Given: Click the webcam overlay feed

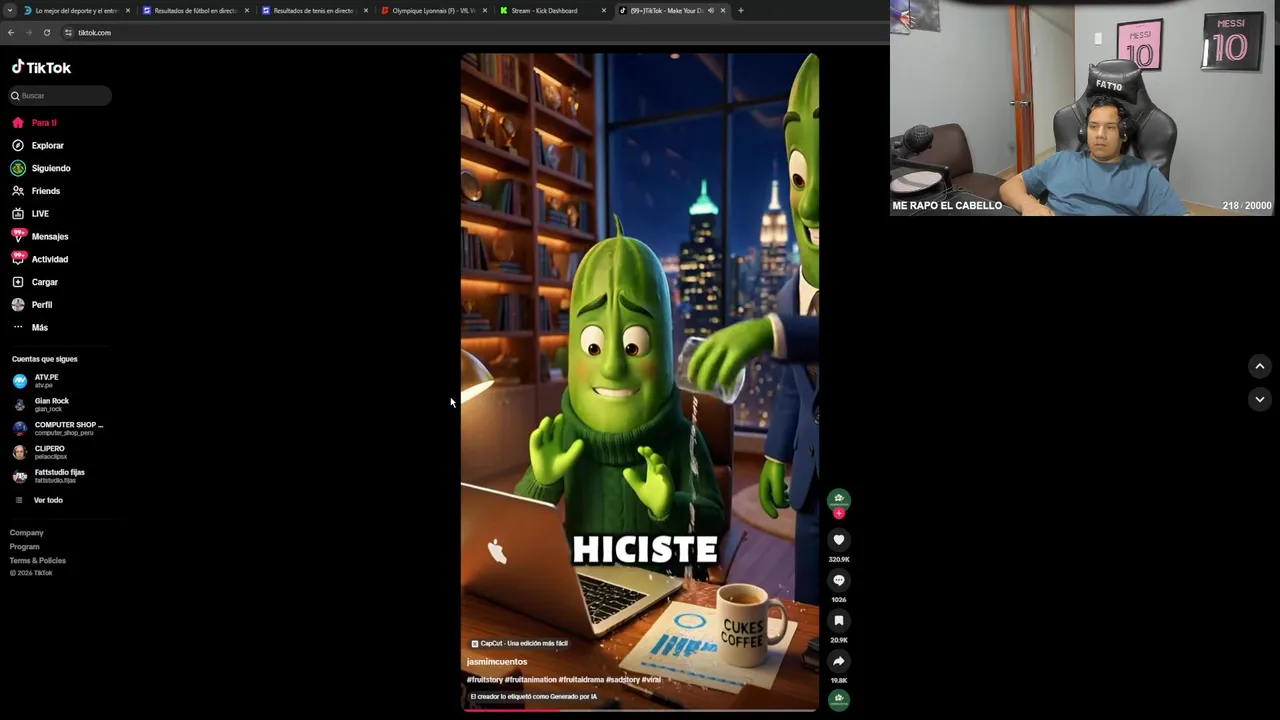Looking at the screenshot, I should (x=1083, y=108).
